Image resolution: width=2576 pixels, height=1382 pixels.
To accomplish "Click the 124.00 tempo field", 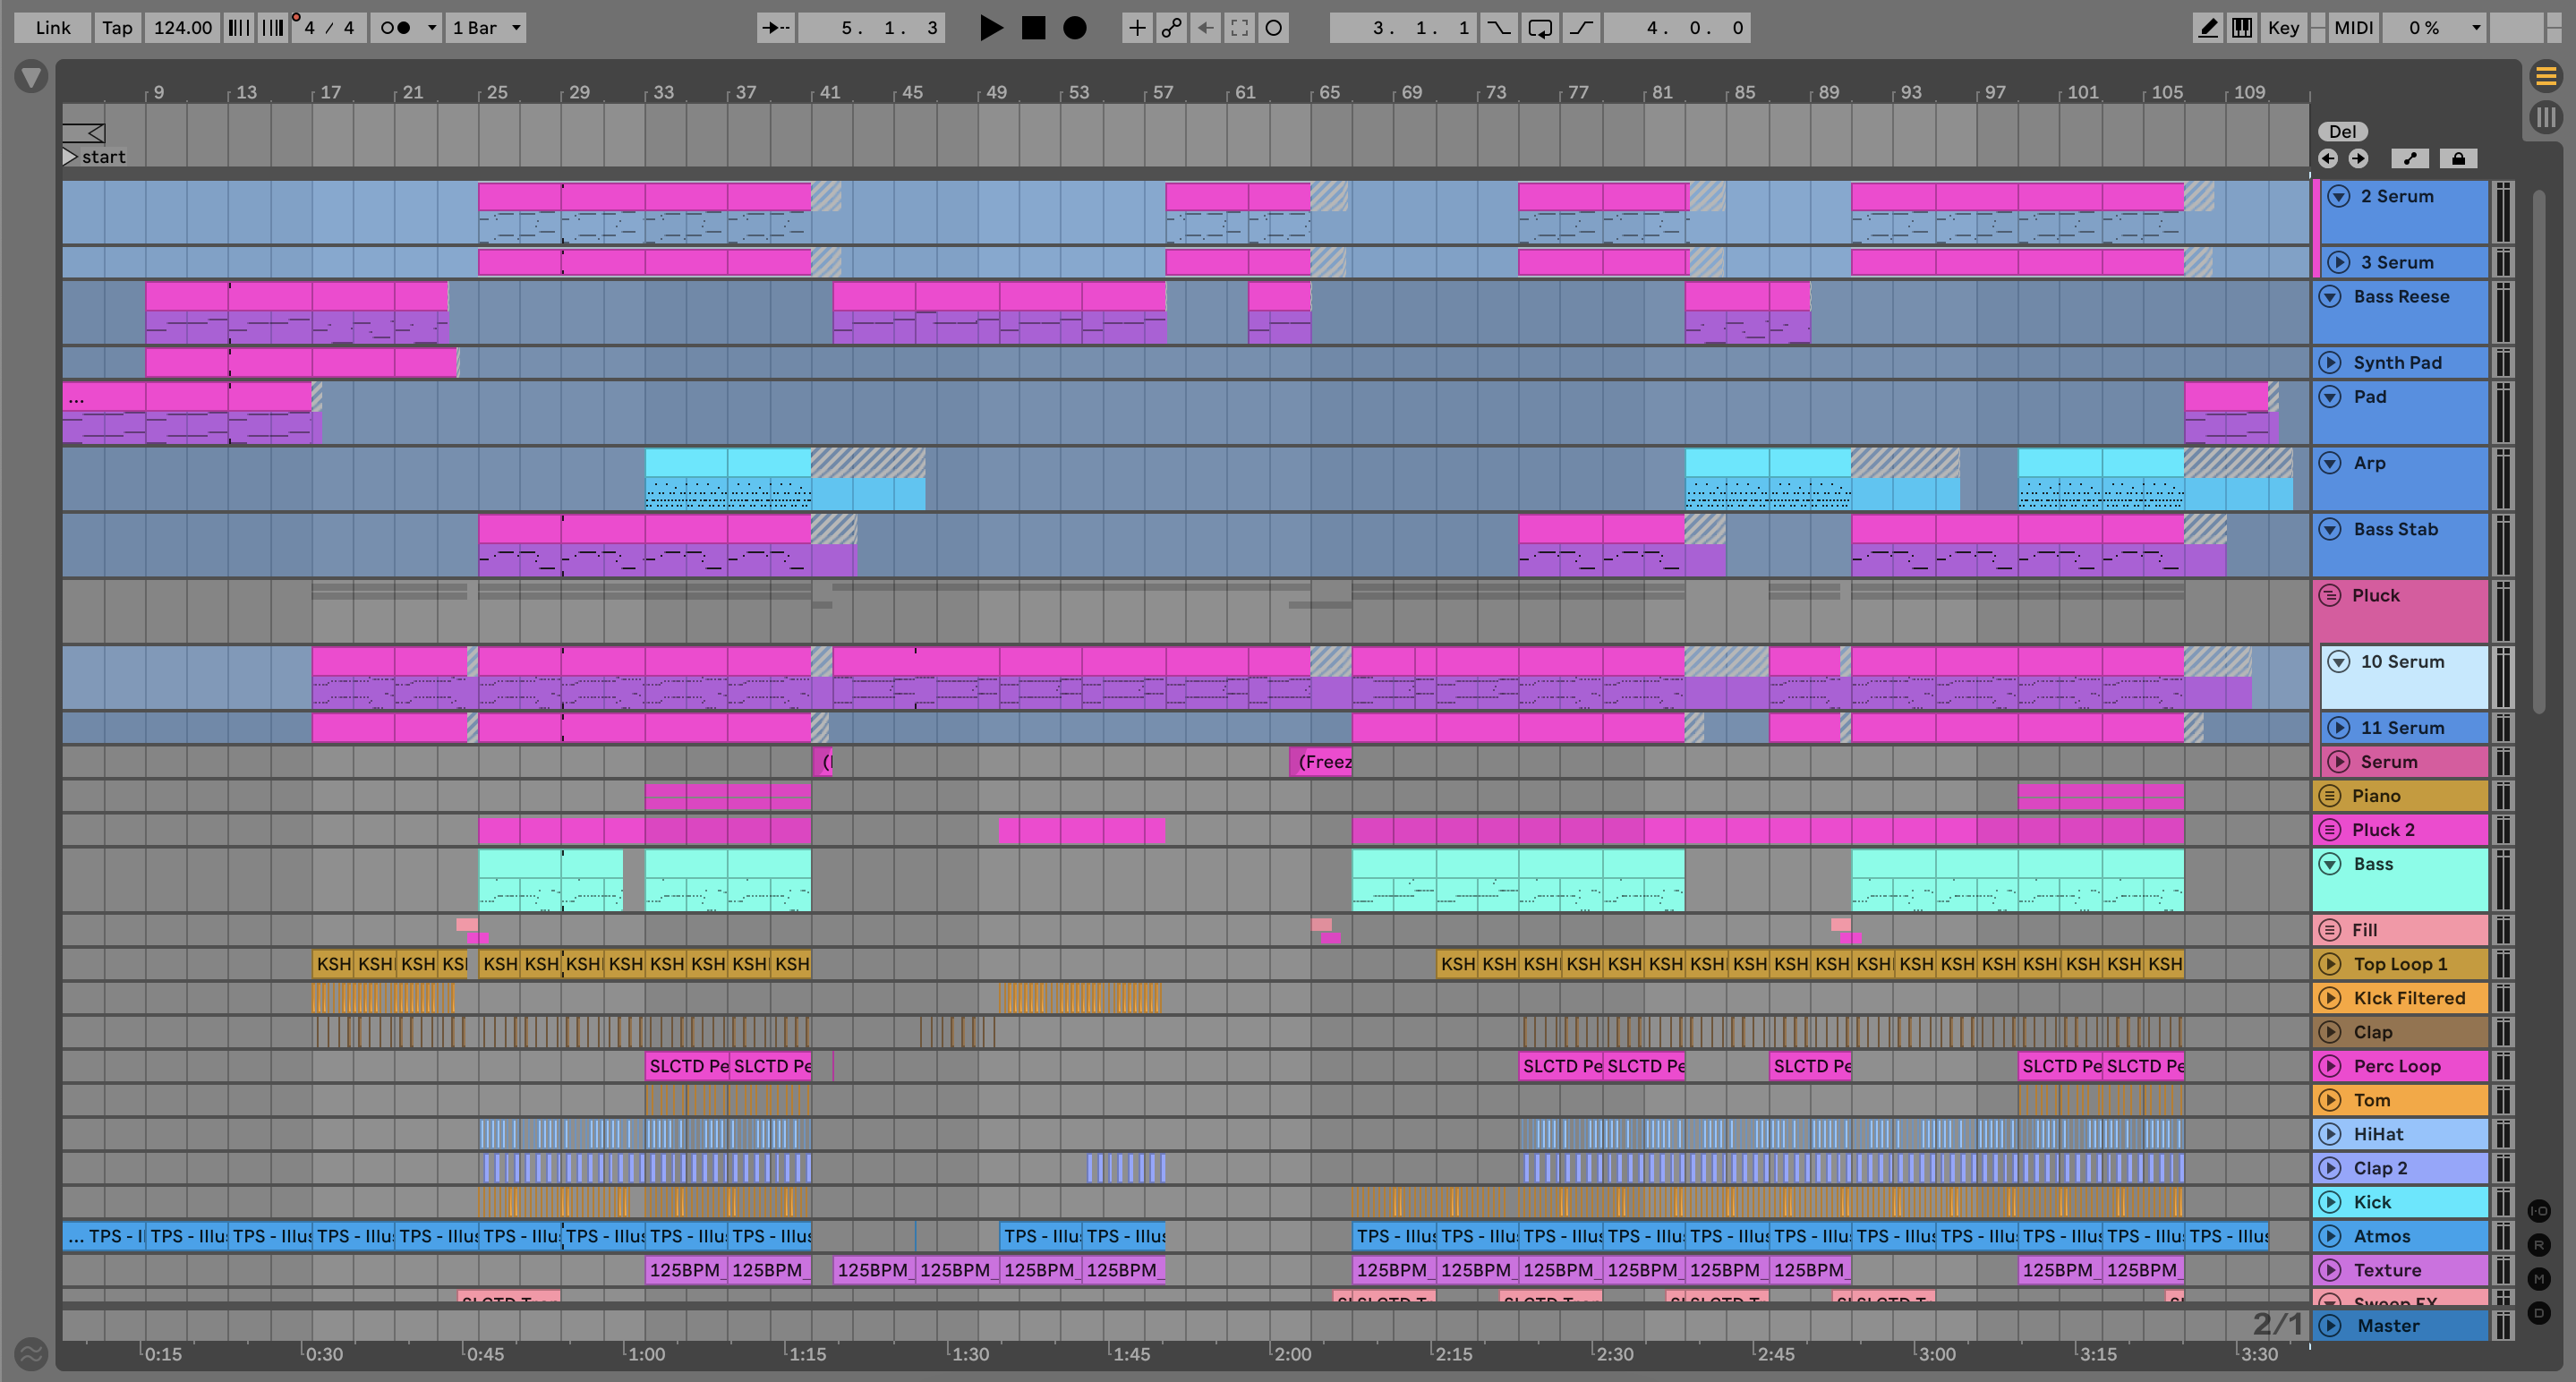I will (x=182, y=28).
